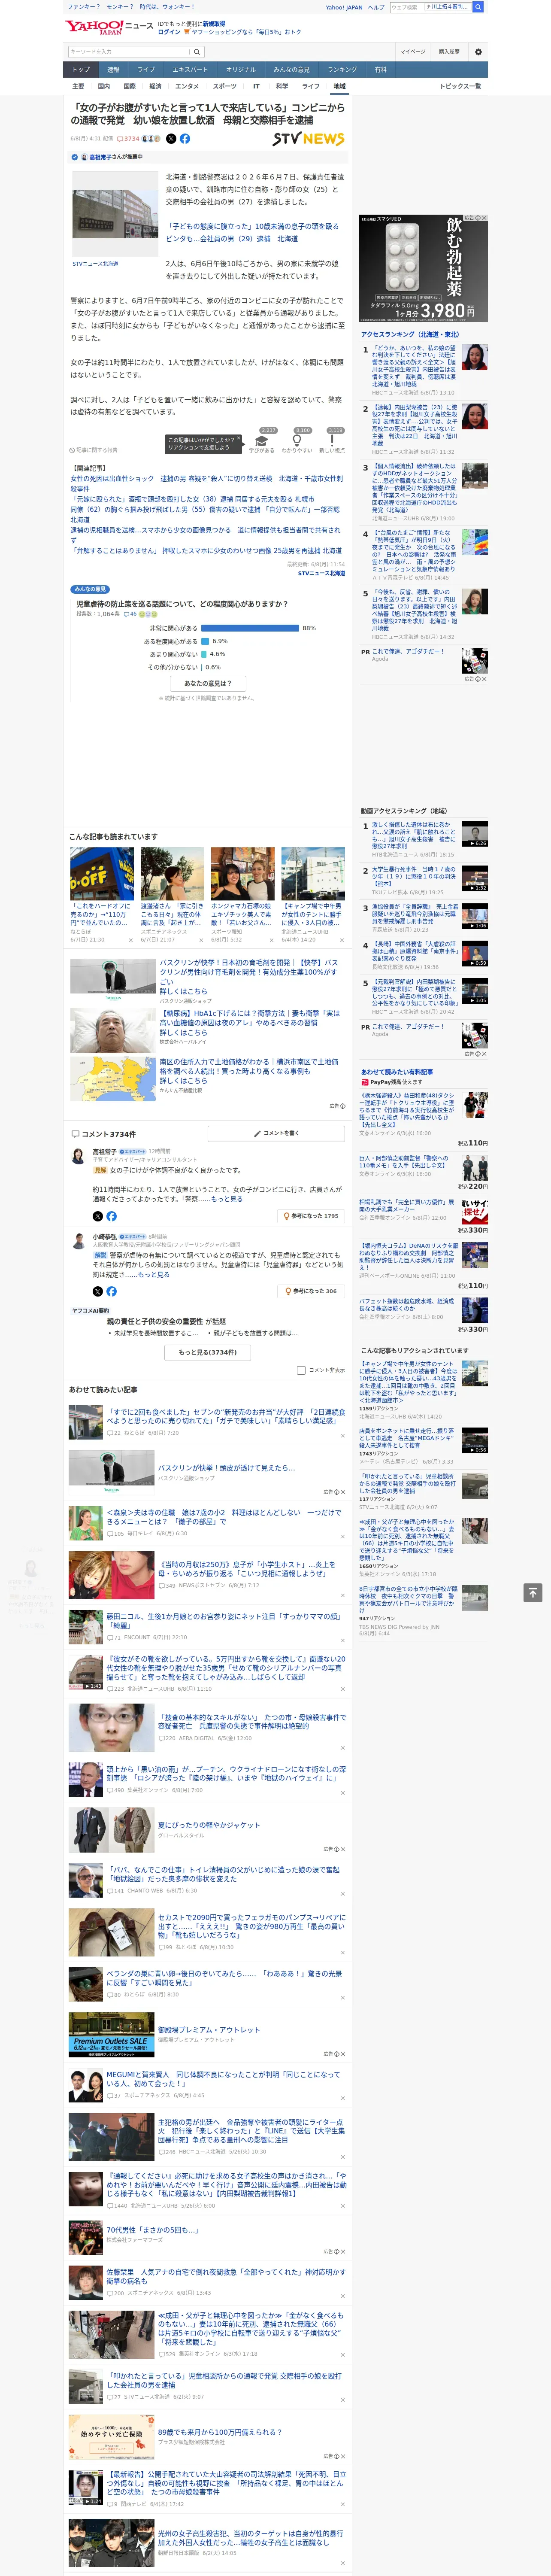Click the ヘルプ link in header
Image resolution: width=551 pixels, height=2576 pixels.
[x=376, y=7]
